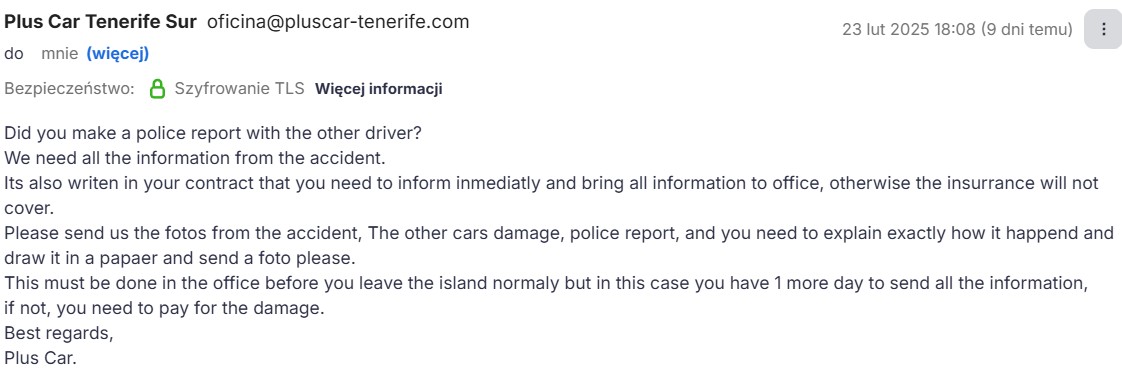
Task: Select the recipient "mnie"
Action: pyautogui.click(x=59, y=53)
